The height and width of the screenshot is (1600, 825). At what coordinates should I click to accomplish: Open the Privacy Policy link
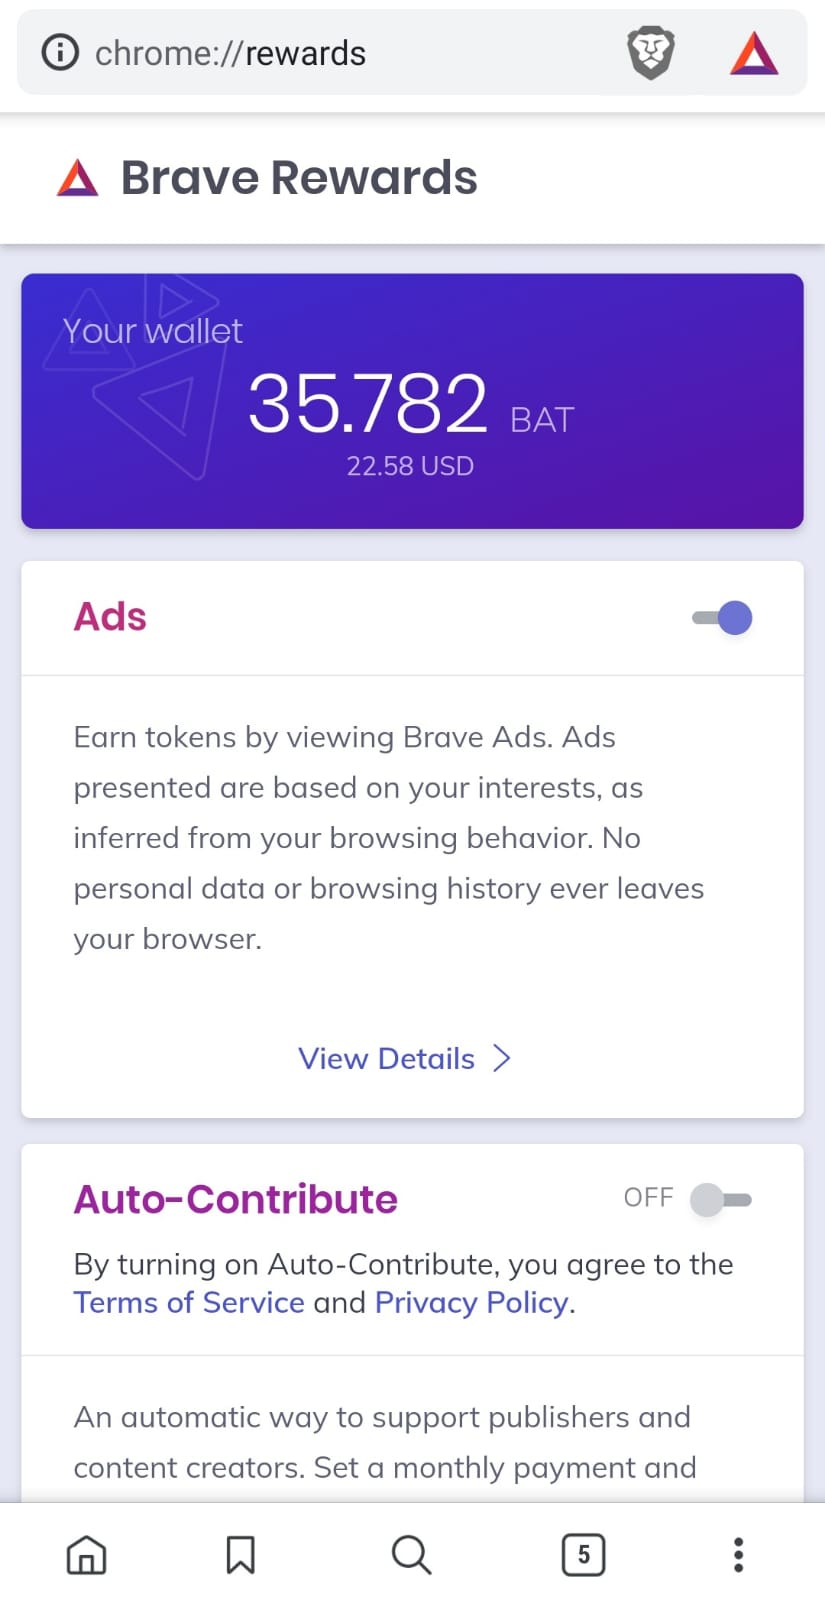pos(472,1302)
